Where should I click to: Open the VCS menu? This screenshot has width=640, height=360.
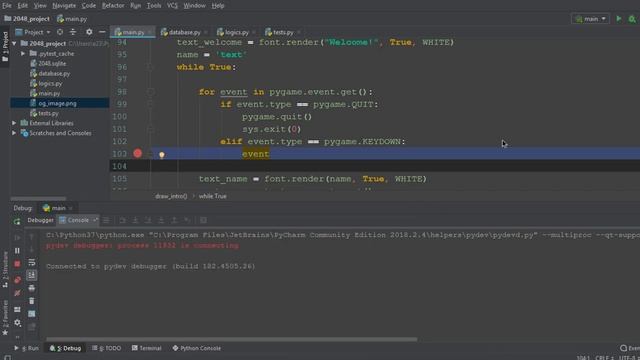point(172,6)
